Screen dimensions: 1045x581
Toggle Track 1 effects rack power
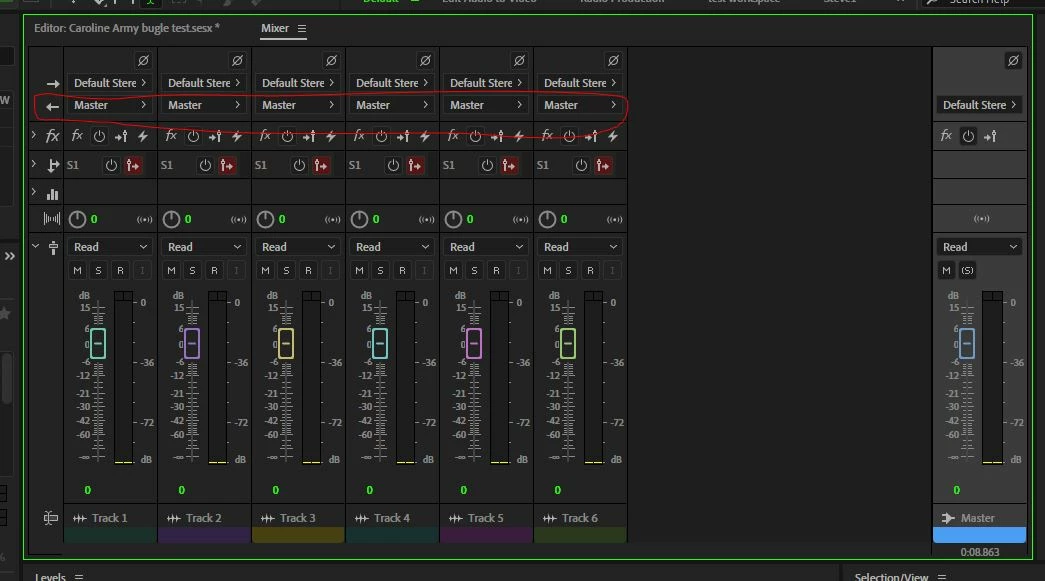[x=99, y=137]
